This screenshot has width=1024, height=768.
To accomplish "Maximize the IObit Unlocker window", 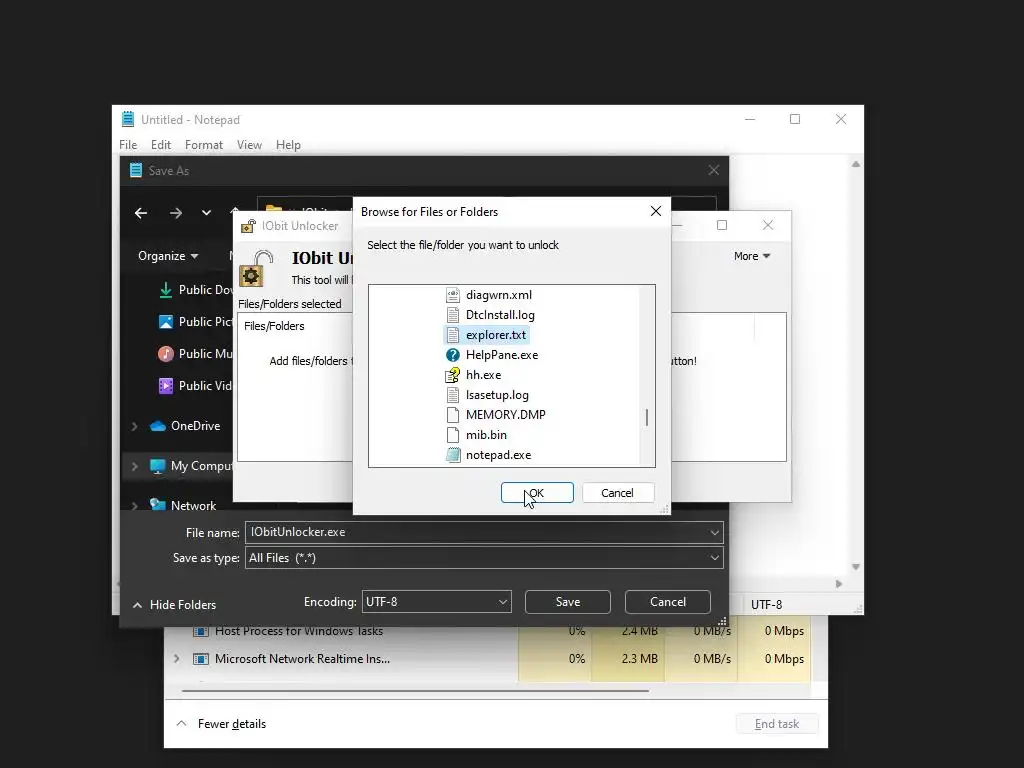I will coord(722,225).
